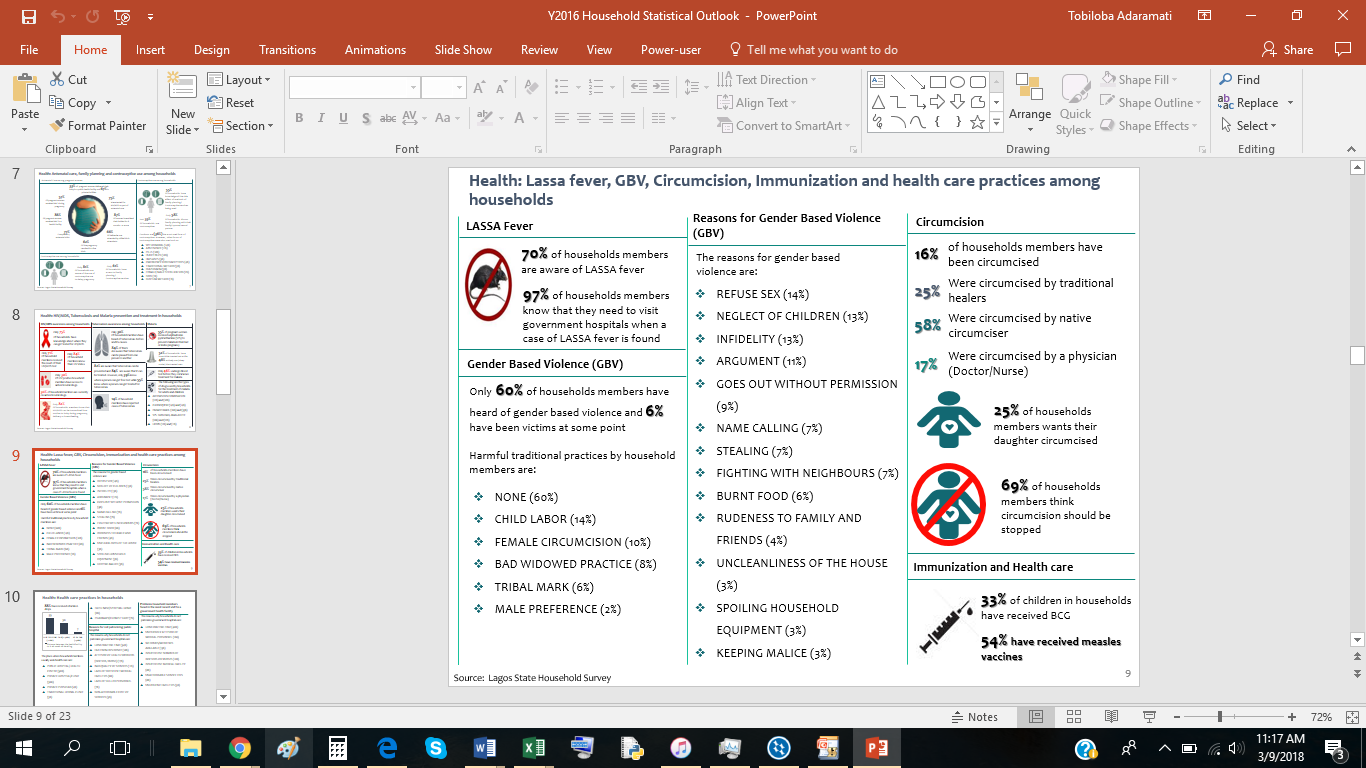This screenshot has height=768, width=1366.
Task: Click the zoom in plus button
Action: pos(1293,717)
